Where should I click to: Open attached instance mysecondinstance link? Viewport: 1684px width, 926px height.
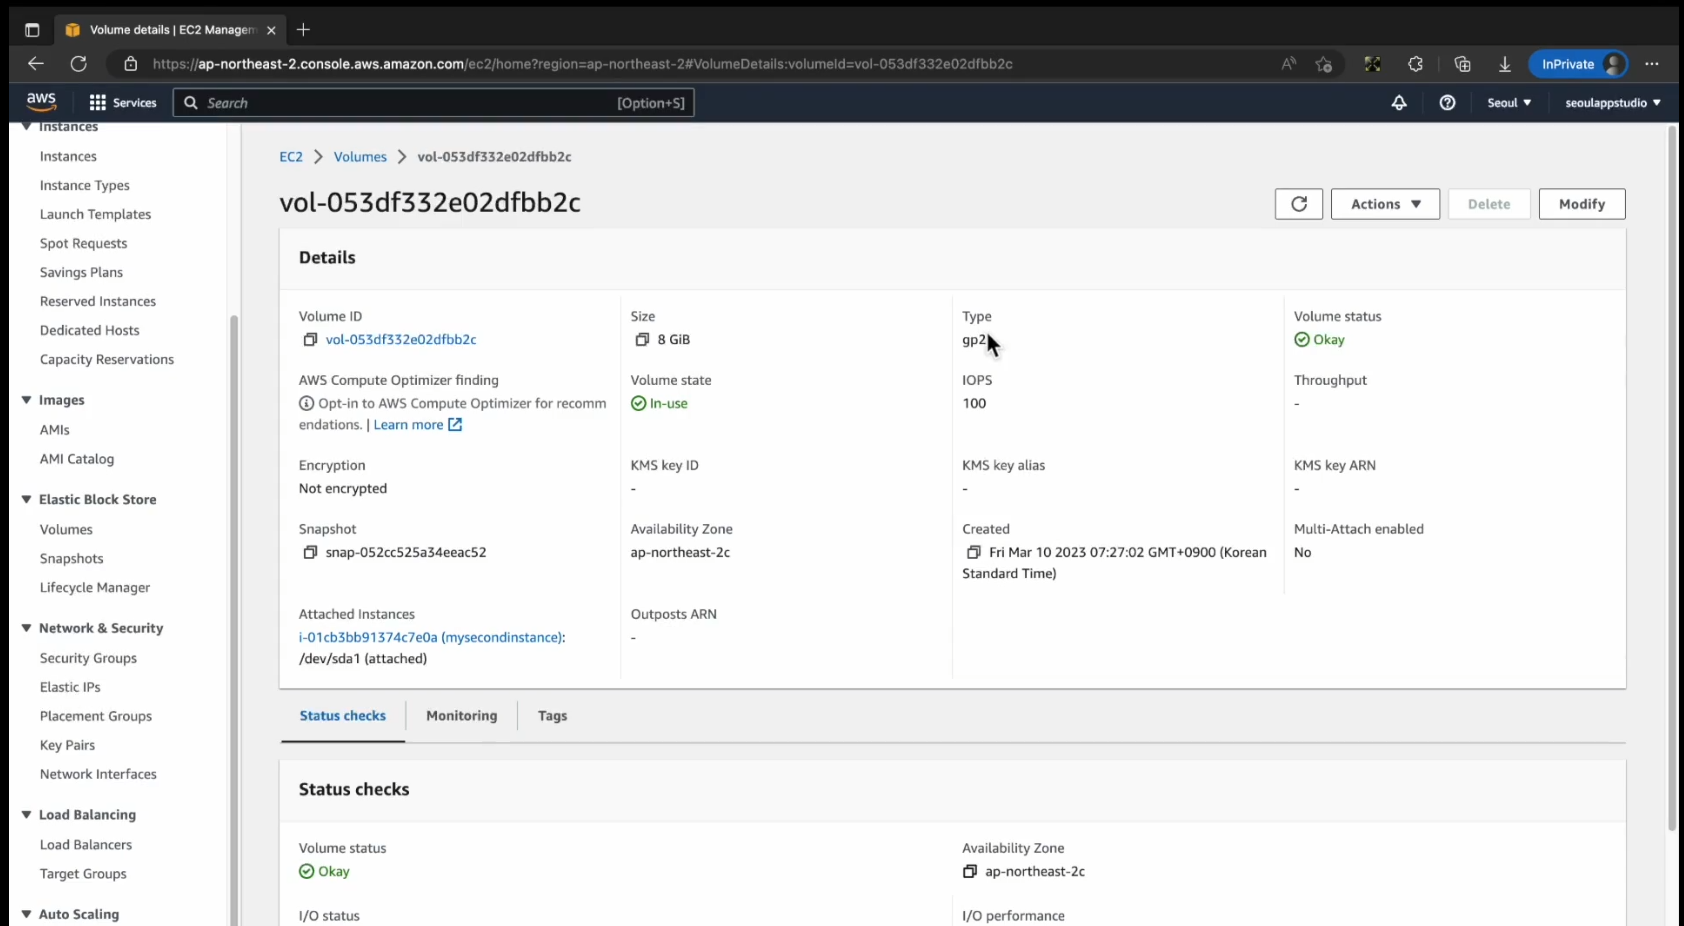point(432,637)
